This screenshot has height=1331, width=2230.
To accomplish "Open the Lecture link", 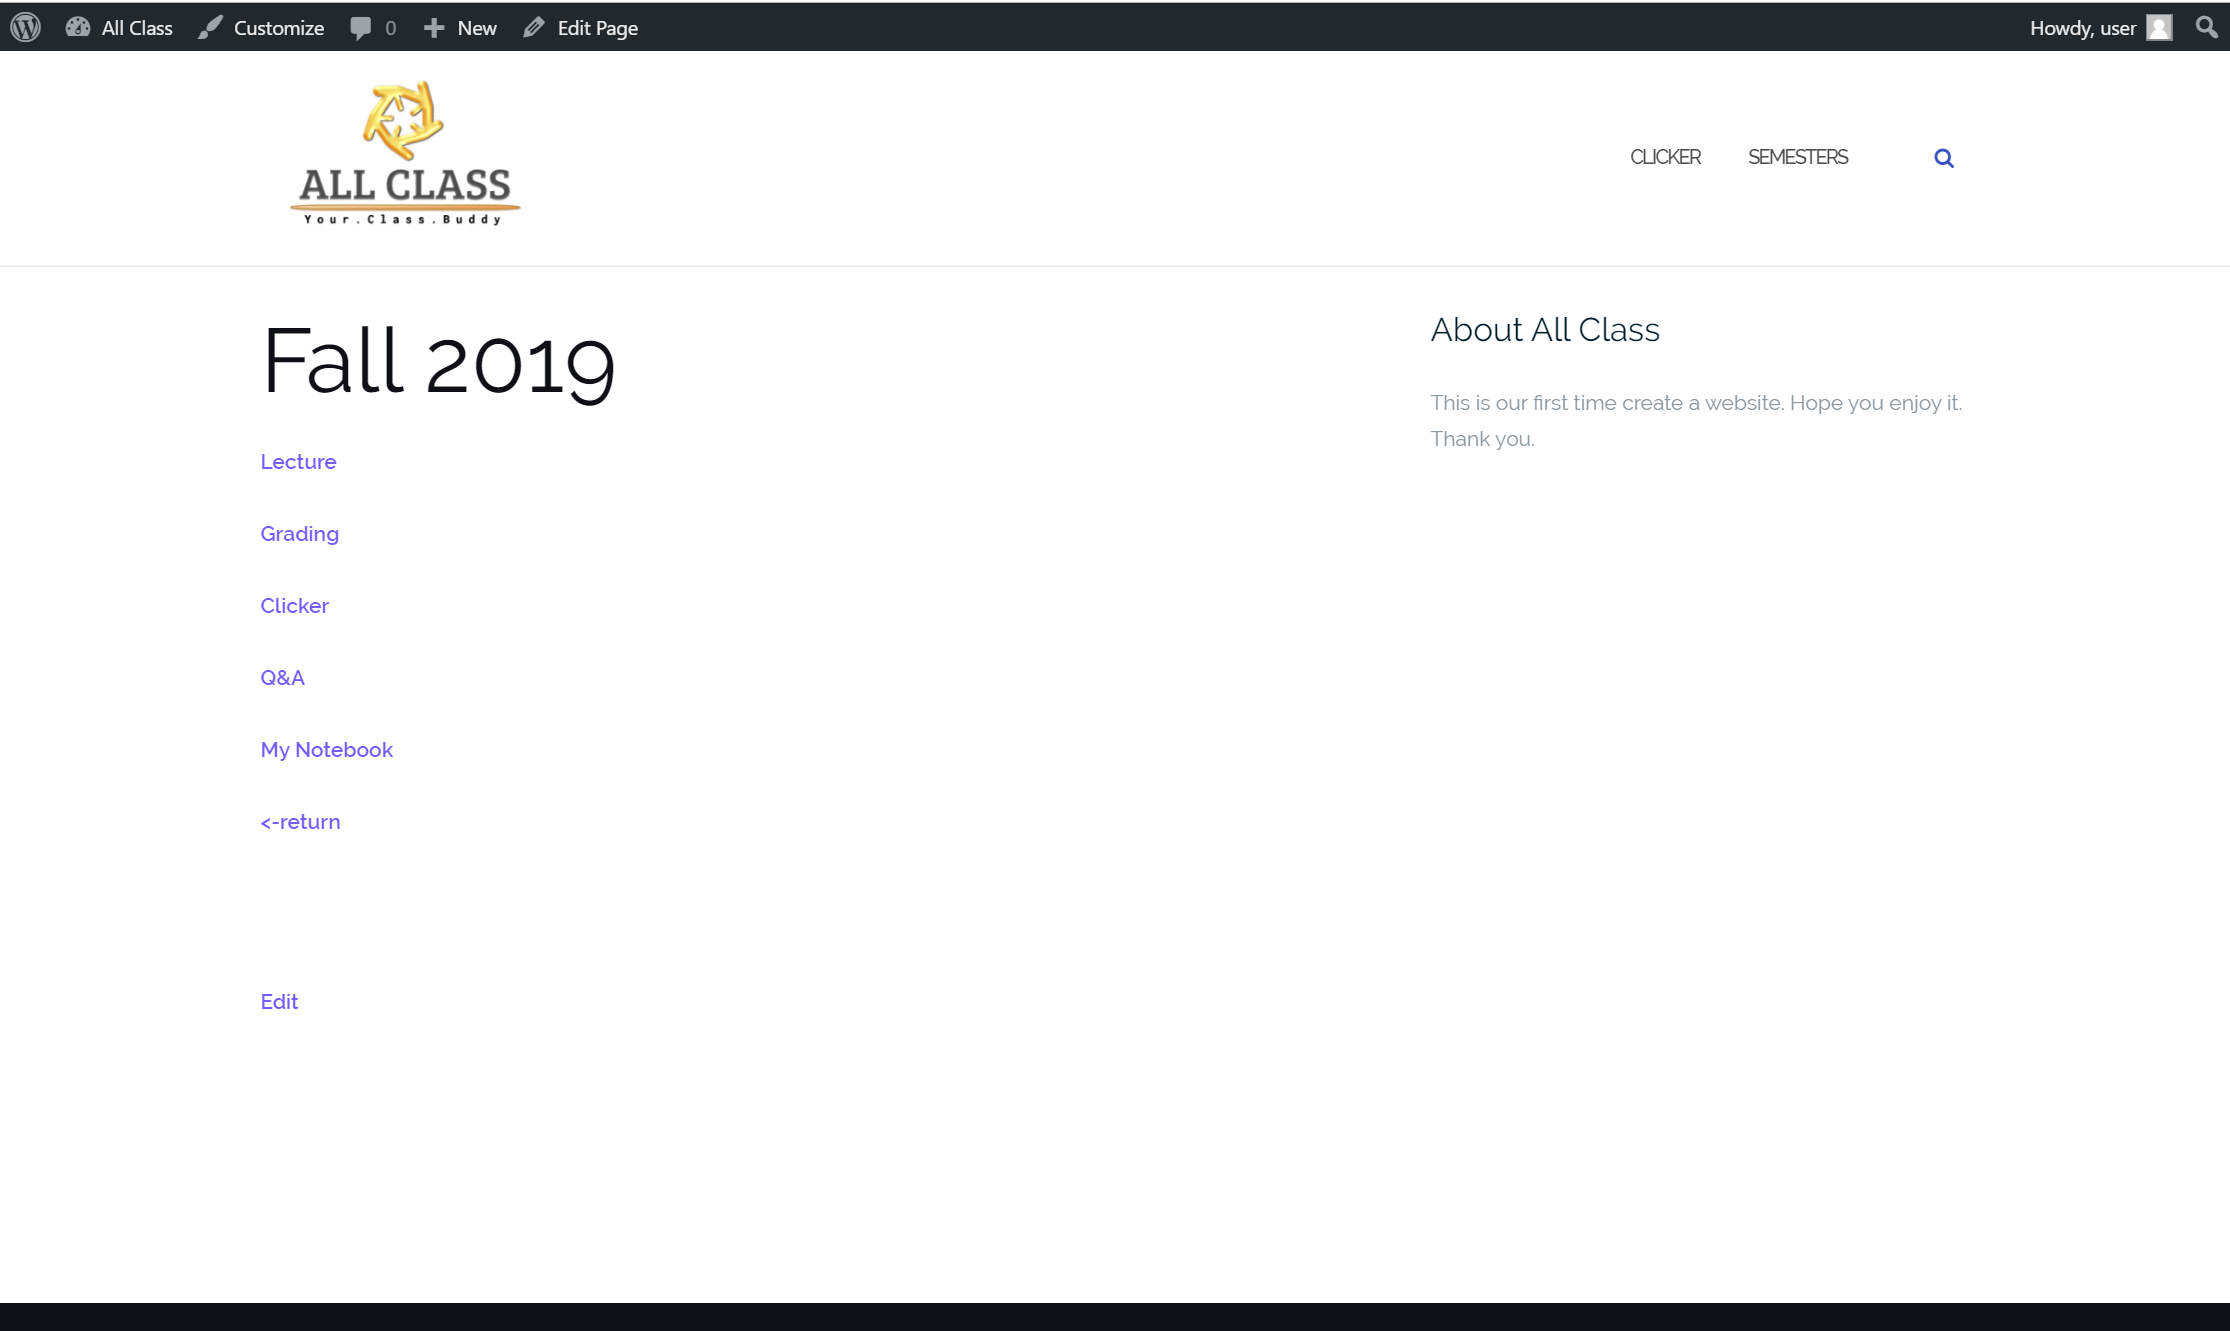I will 298,462.
